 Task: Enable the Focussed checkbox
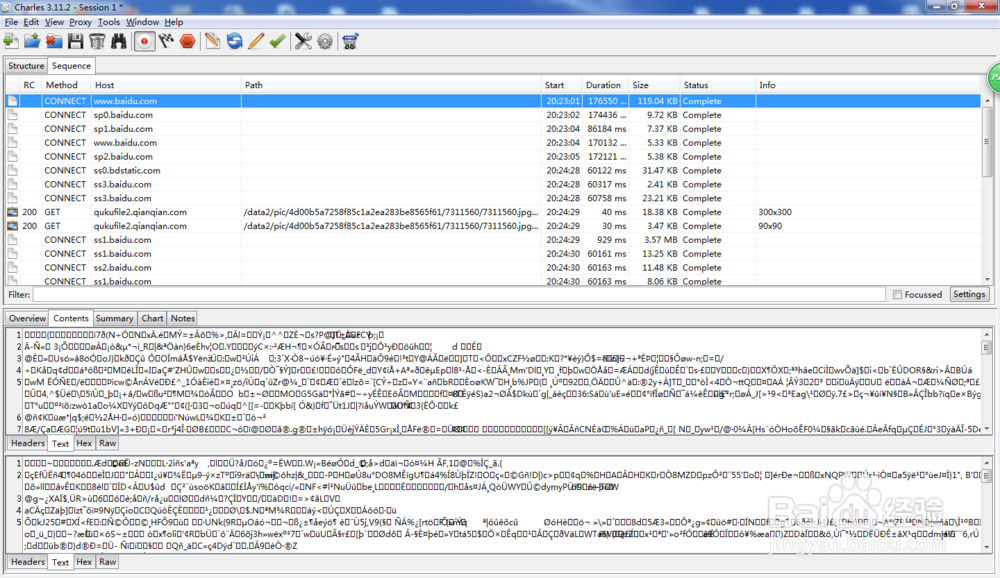coord(897,295)
